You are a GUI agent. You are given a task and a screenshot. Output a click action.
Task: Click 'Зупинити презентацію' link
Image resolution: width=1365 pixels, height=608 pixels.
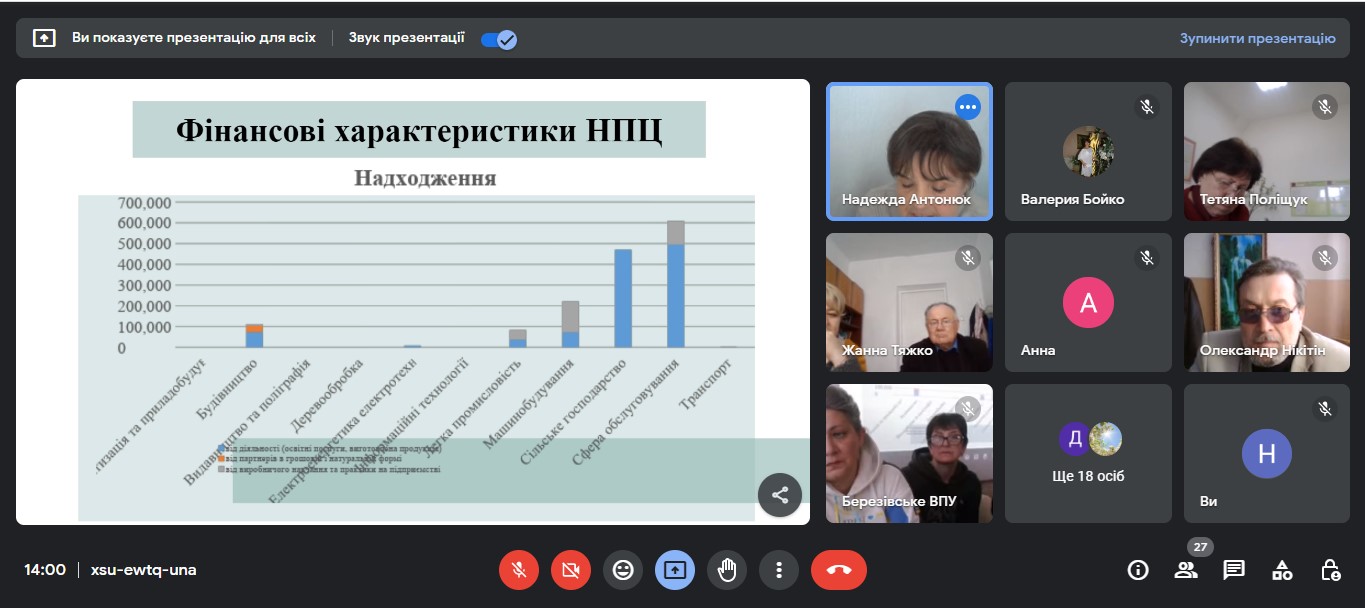pos(1257,39)
